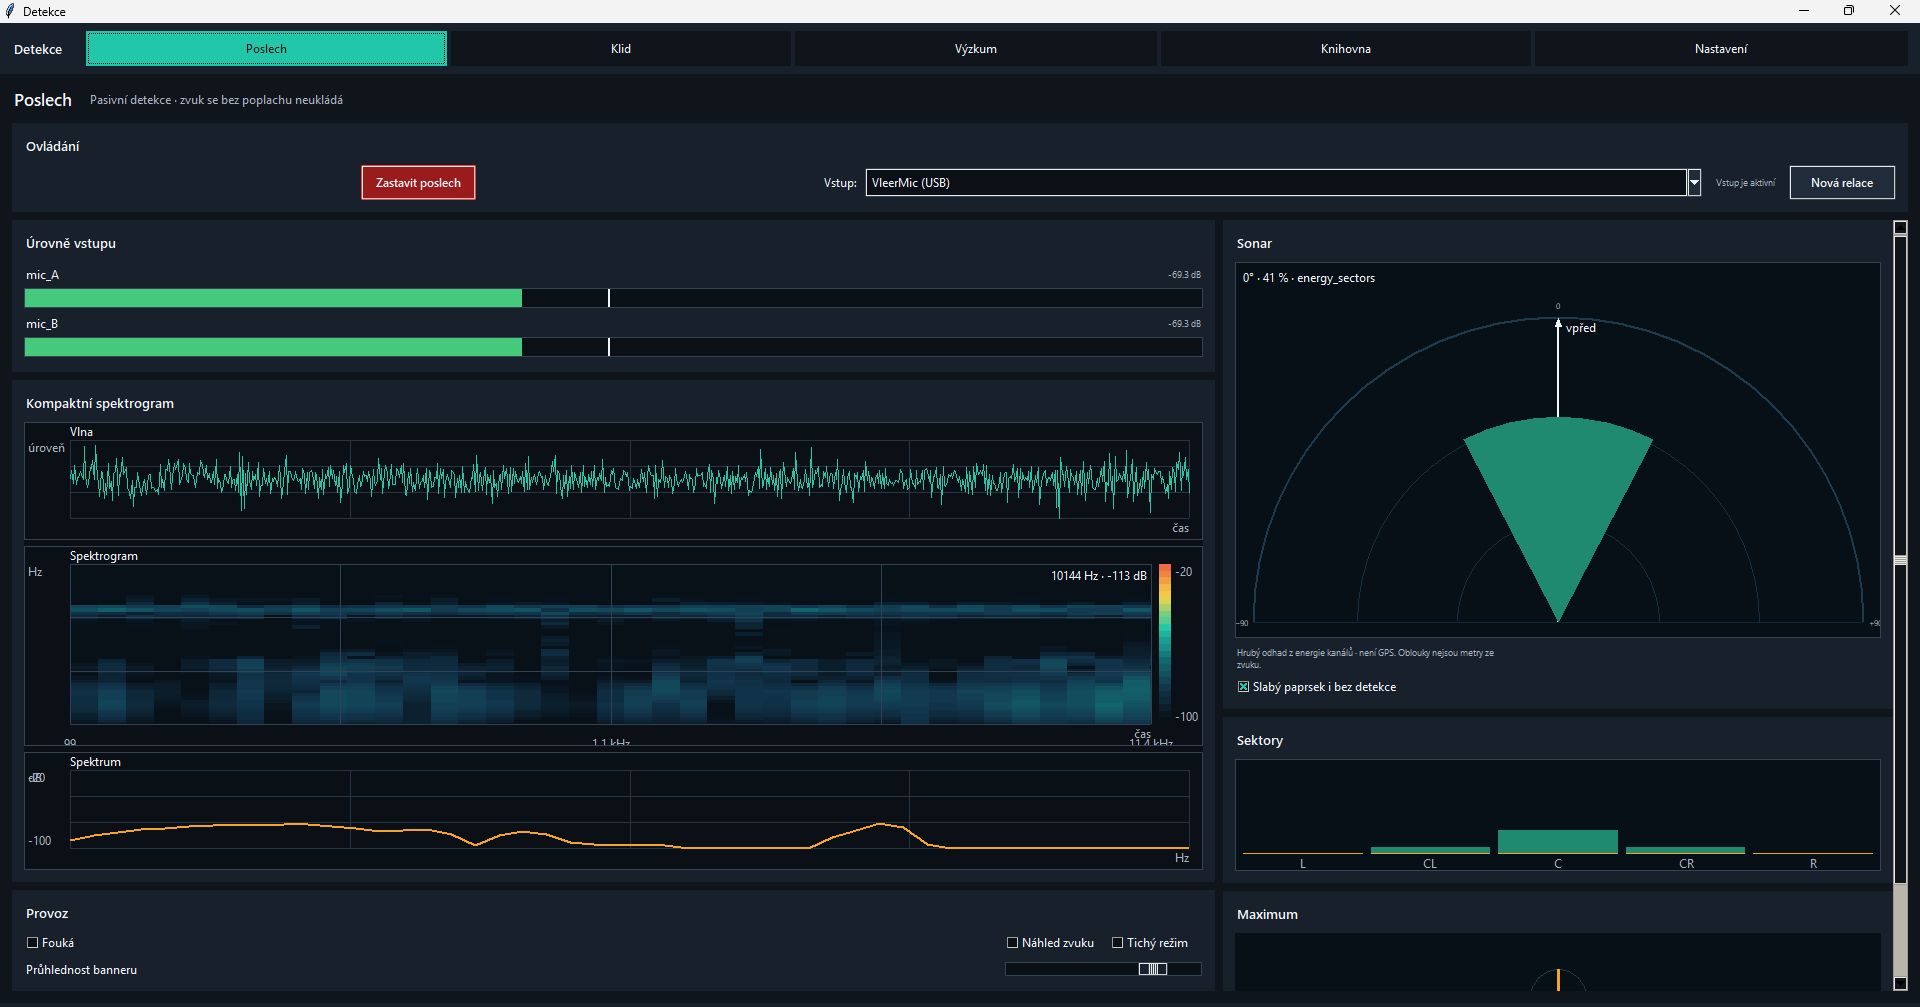
Task: Click the scrollbar up arrow in right panel
Action: point(1901,228)
